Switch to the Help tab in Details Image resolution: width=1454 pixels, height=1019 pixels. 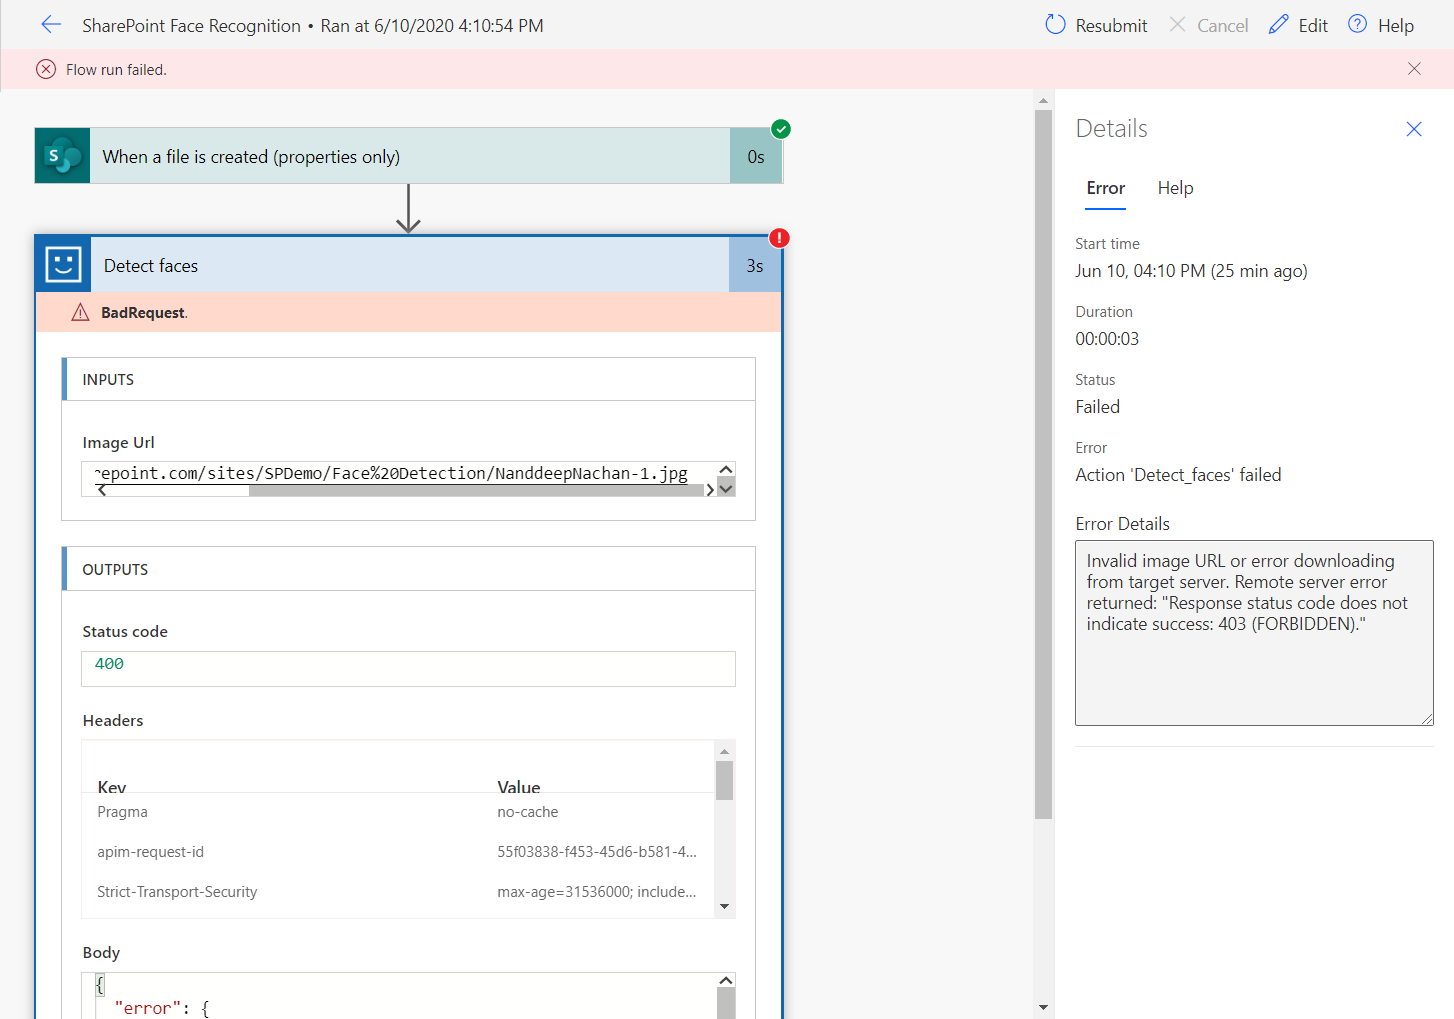click(1175, 188)
